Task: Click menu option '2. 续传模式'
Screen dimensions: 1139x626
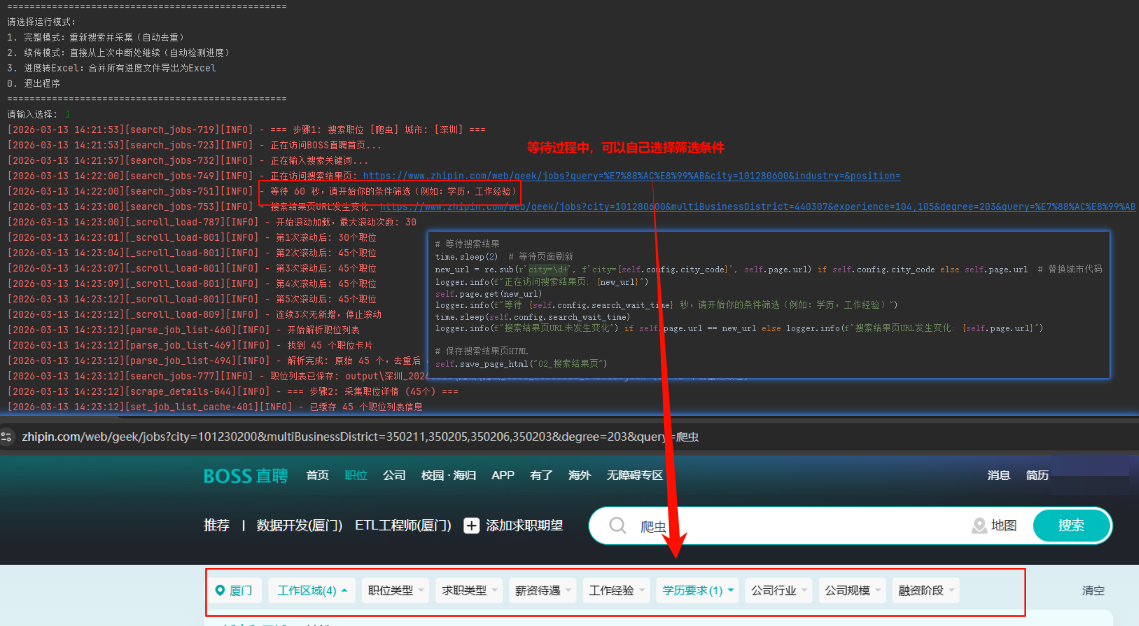Action: (x=118, y=52)
